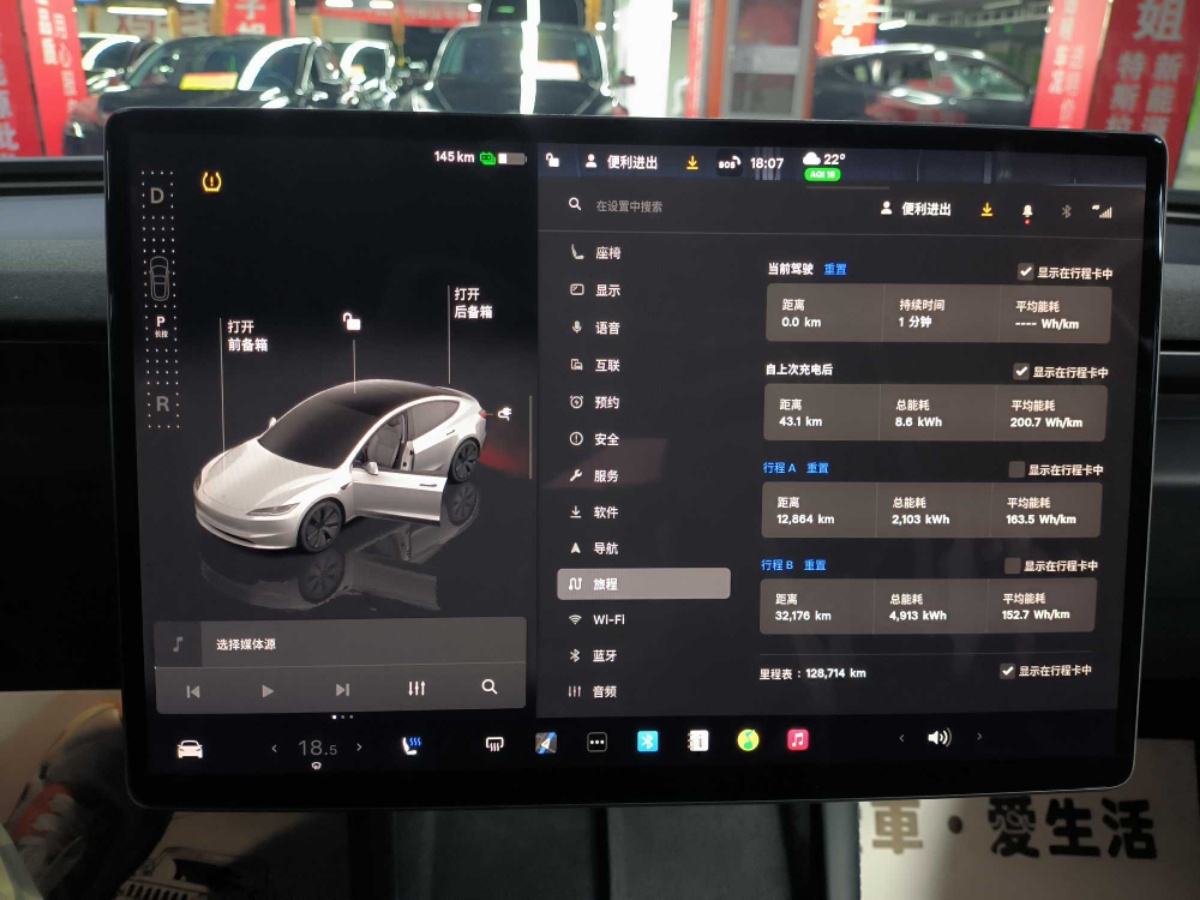Lower the cabin temperature with the left arrow
This screenshot has width=1200, height=900.
point(275,748)
